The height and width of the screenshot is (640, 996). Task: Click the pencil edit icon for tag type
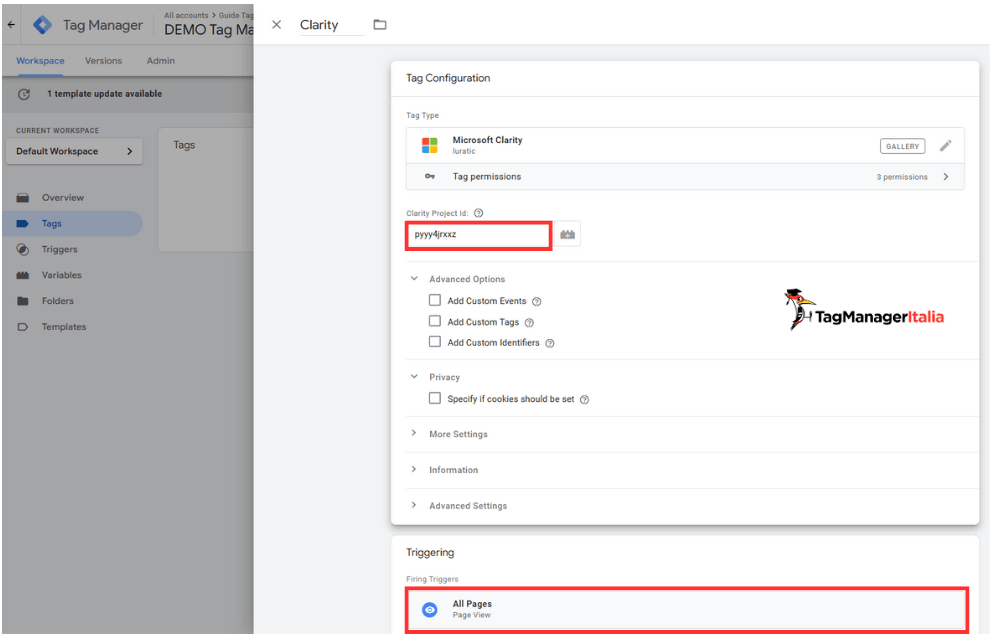tap(945, 146)
